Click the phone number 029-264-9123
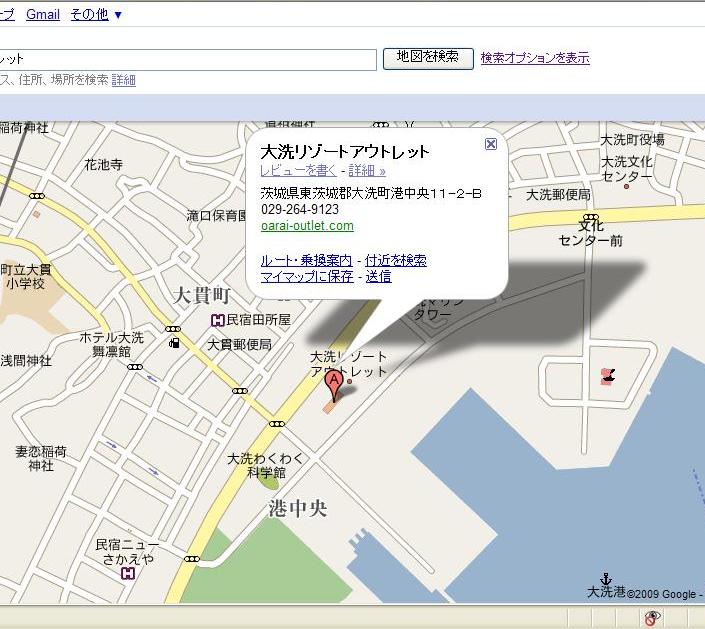 pos(300,209)
